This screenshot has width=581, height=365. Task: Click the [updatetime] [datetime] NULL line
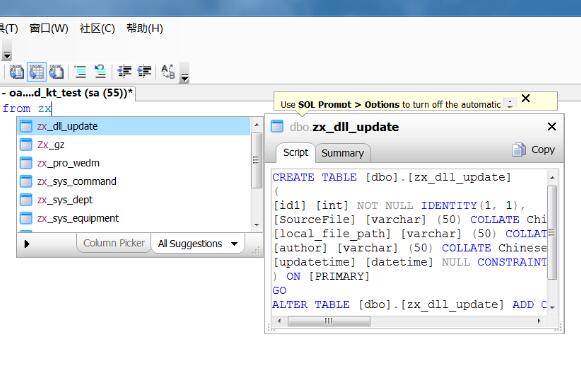point(409,262)
